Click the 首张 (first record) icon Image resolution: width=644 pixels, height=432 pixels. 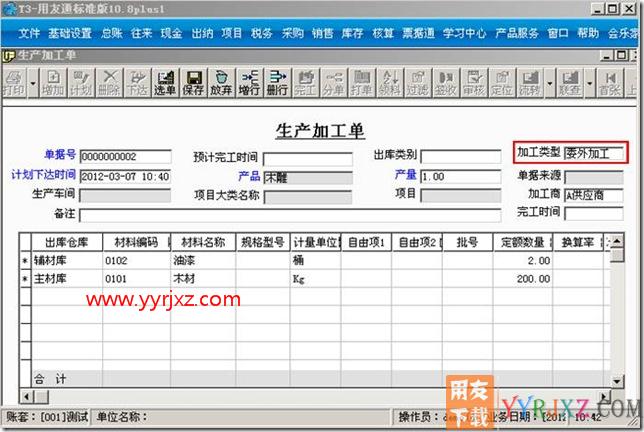click(610, 83)
